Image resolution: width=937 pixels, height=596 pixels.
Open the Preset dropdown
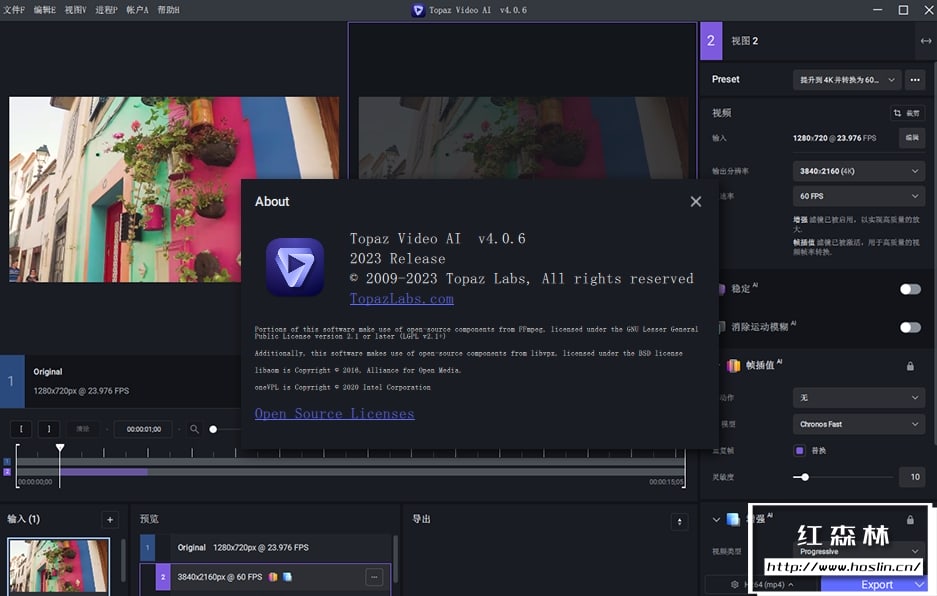[x=847, y=80]
